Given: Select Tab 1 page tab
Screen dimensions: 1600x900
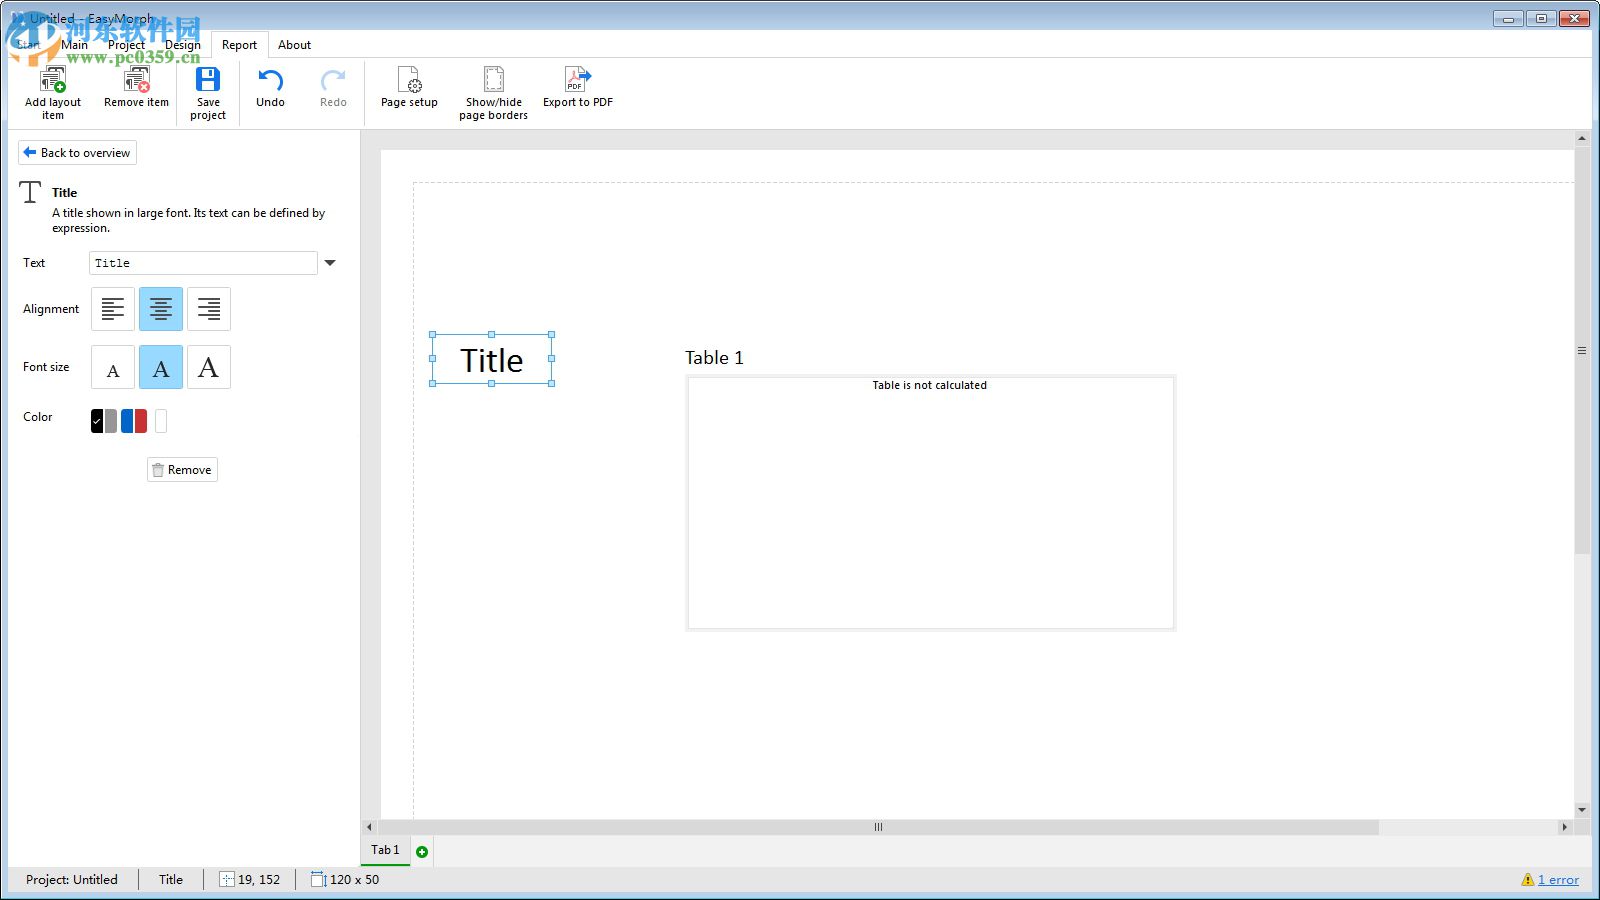Looking at the screenshot, I should [x=385, y=850].
